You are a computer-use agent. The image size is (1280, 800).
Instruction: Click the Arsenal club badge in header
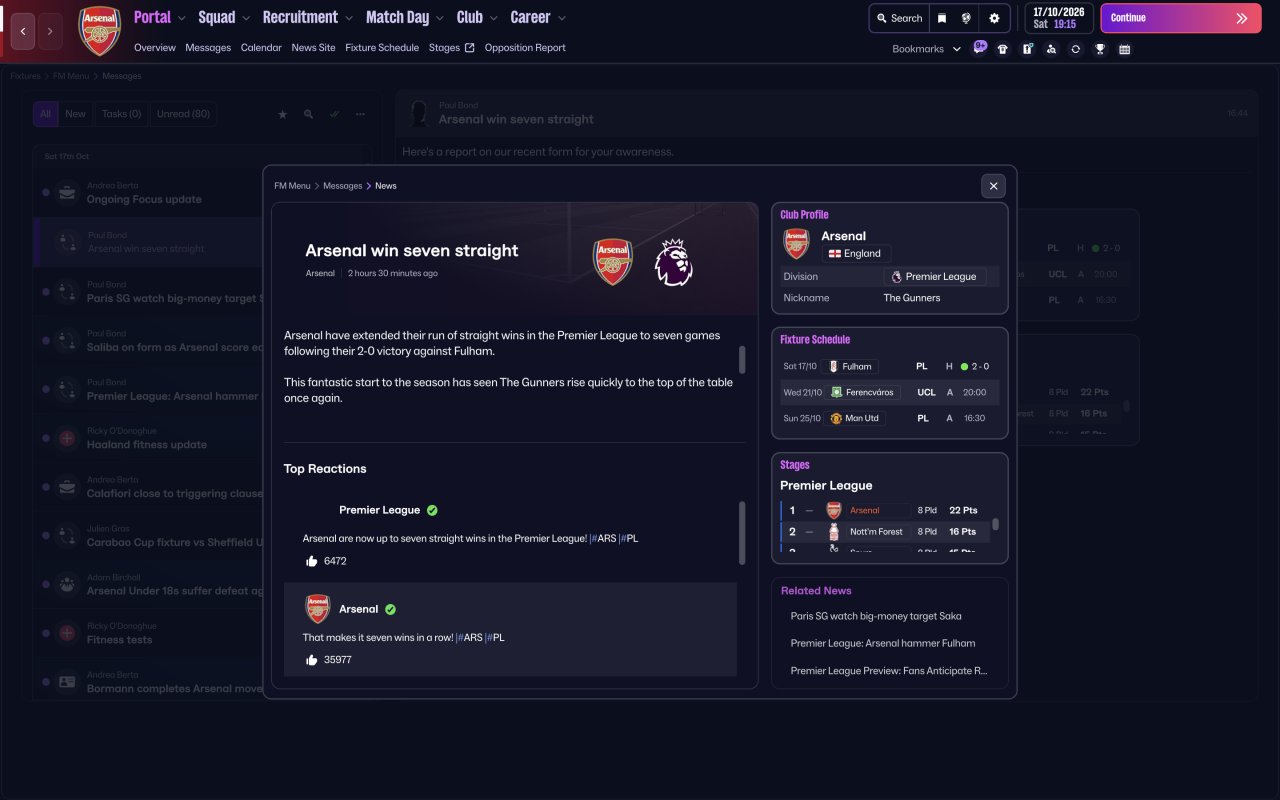(99, 30)
